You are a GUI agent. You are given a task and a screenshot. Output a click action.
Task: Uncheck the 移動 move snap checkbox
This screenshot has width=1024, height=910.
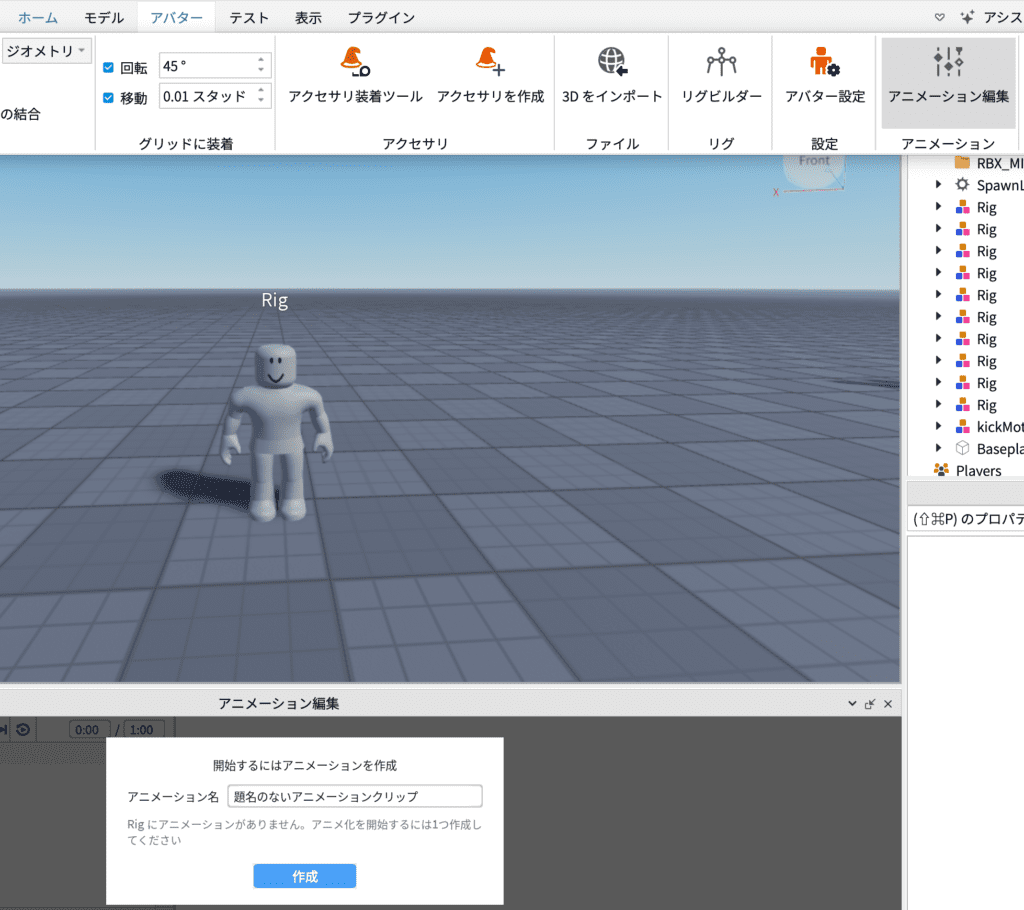109,98
